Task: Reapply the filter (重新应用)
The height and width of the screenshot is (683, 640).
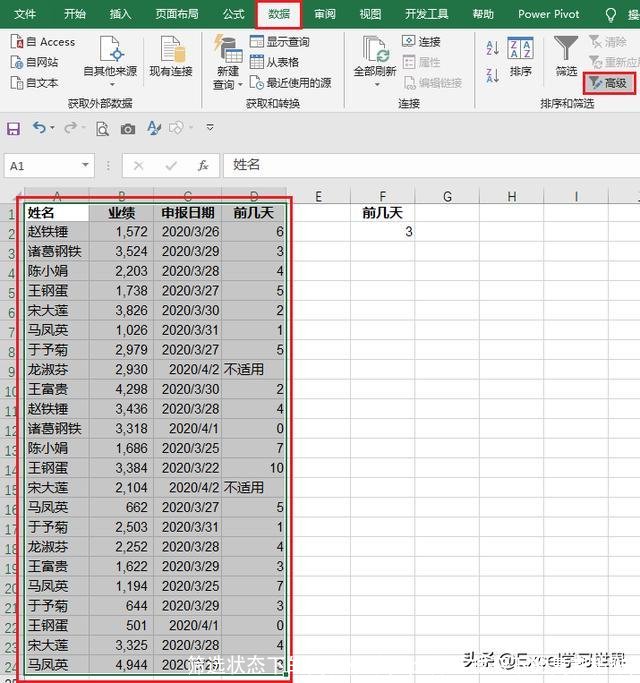Action: point(614,62)
